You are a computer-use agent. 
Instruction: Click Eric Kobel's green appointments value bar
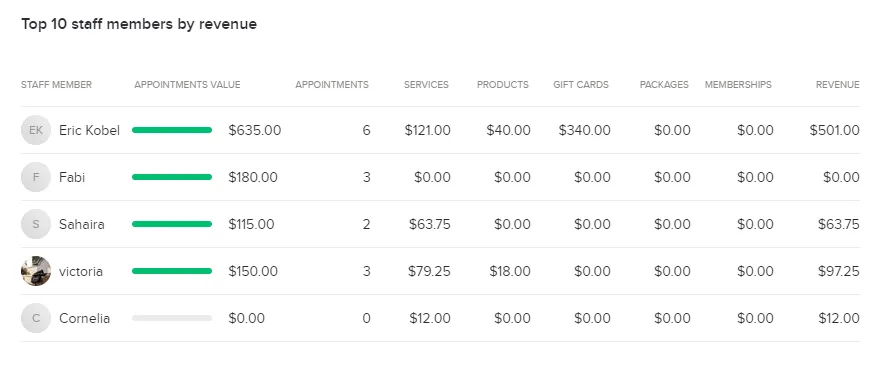172,130
